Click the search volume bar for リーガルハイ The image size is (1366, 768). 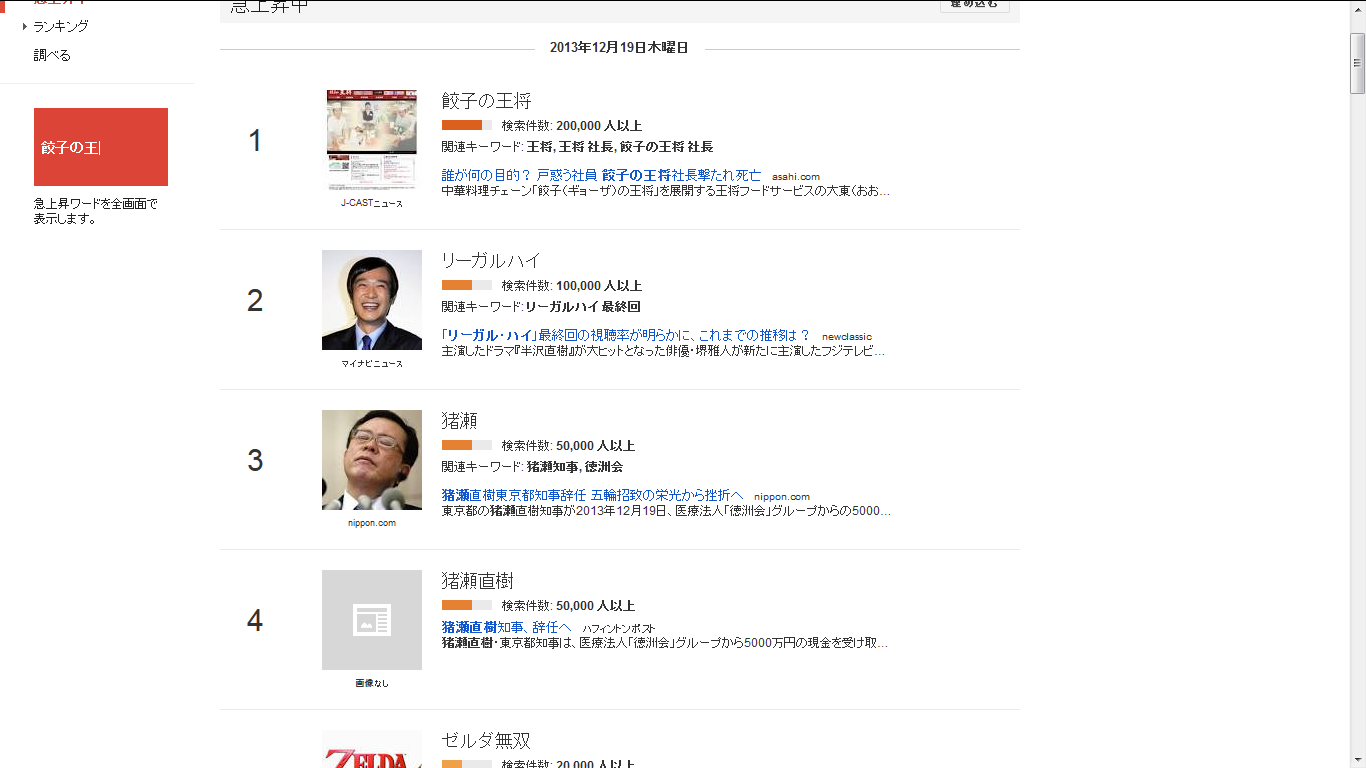pos(467,285)
